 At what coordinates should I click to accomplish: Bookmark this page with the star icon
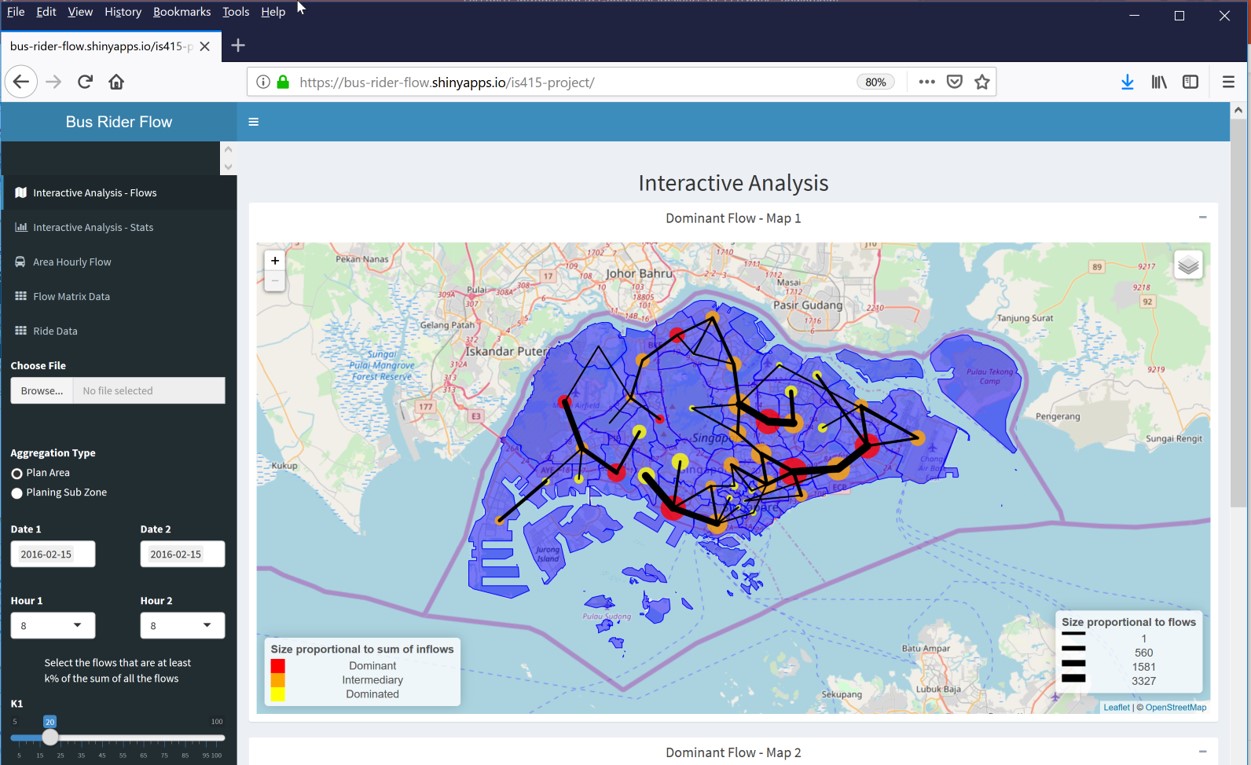tap(982, 82)
